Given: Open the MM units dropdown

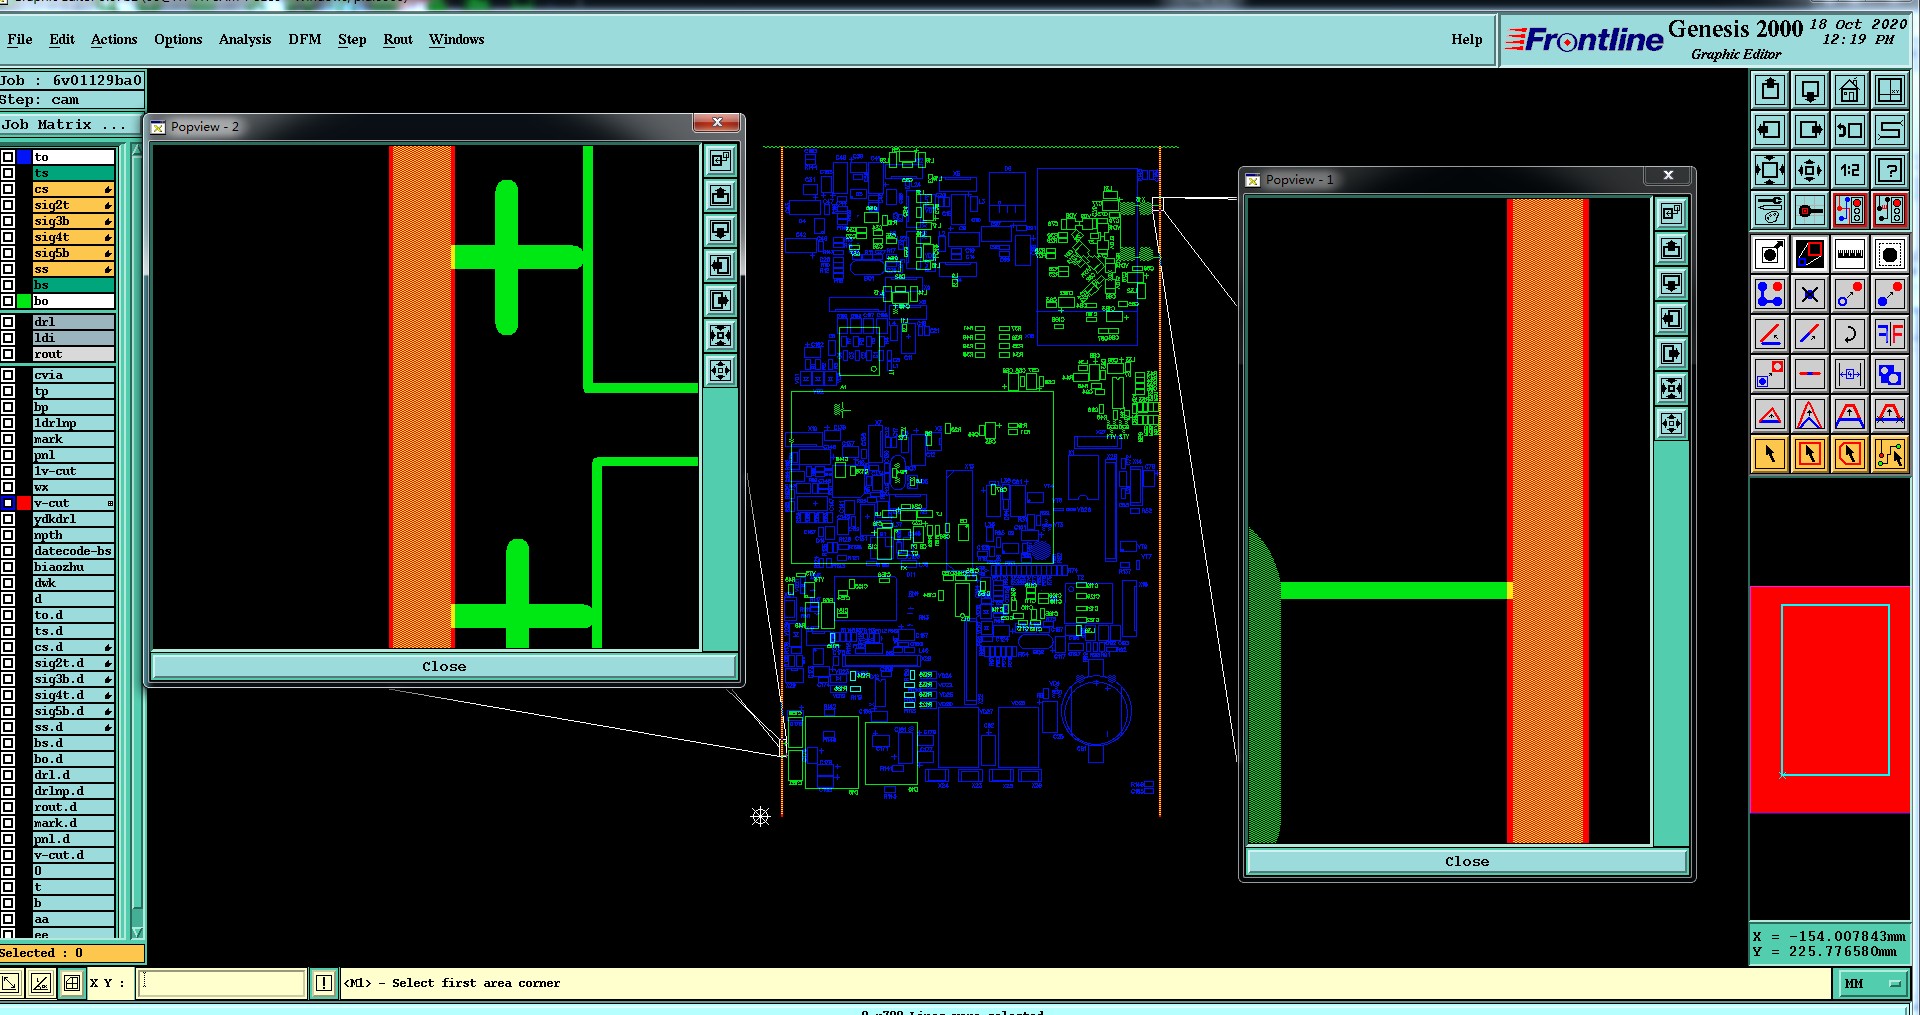Looking at the screenshot, I should point(1872,984).
